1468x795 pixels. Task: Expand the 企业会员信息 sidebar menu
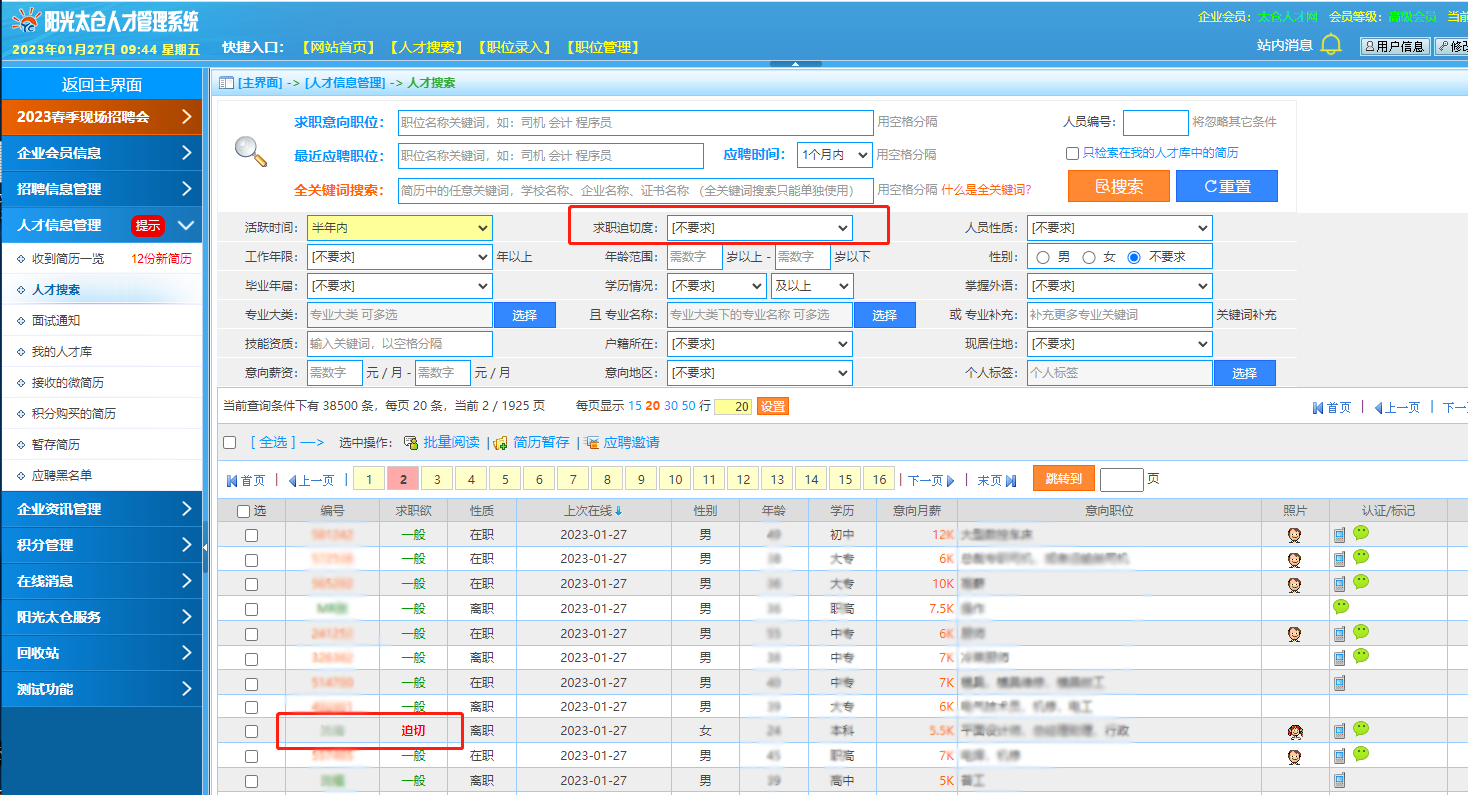point(101,153)
